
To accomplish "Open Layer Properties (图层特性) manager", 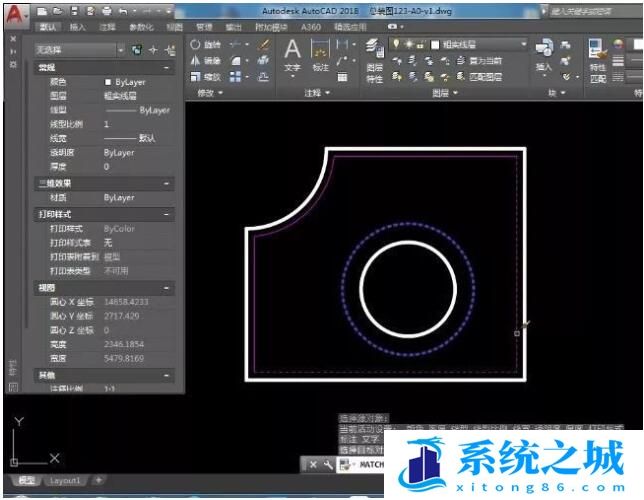I will tap(374, 61).
